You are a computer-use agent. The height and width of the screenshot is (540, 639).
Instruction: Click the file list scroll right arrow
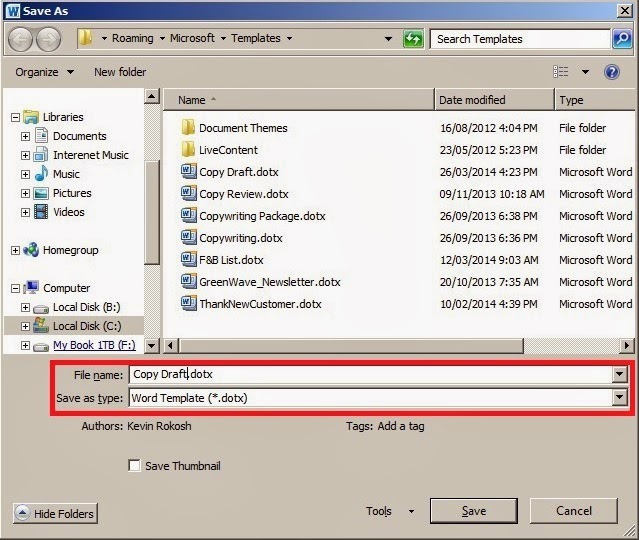627,346
